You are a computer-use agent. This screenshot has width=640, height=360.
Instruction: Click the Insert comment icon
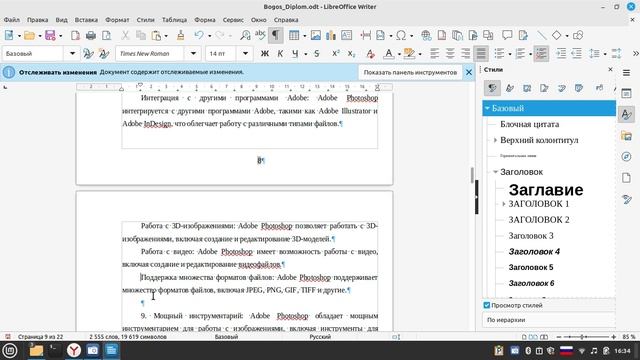[x=507, y=36]
